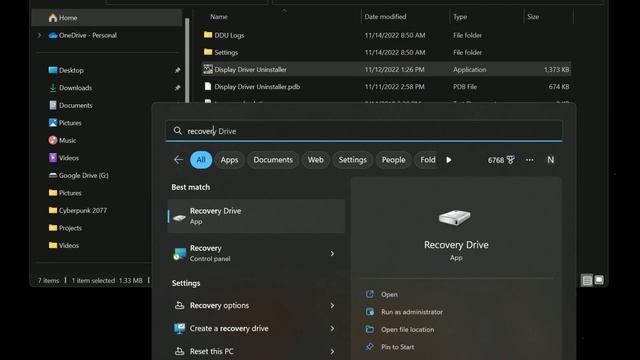Click the Music icon in sidebar
The width and height of the screenshot is (640, 360).
click(x=53, y=140)
